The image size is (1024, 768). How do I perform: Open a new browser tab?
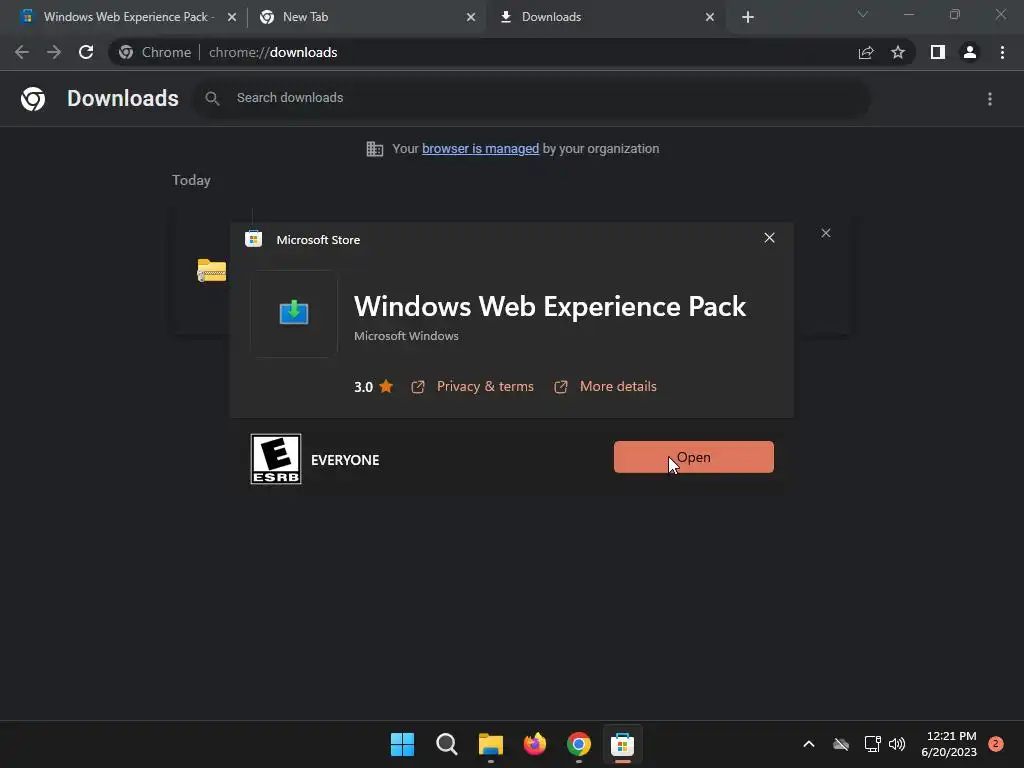748,18
